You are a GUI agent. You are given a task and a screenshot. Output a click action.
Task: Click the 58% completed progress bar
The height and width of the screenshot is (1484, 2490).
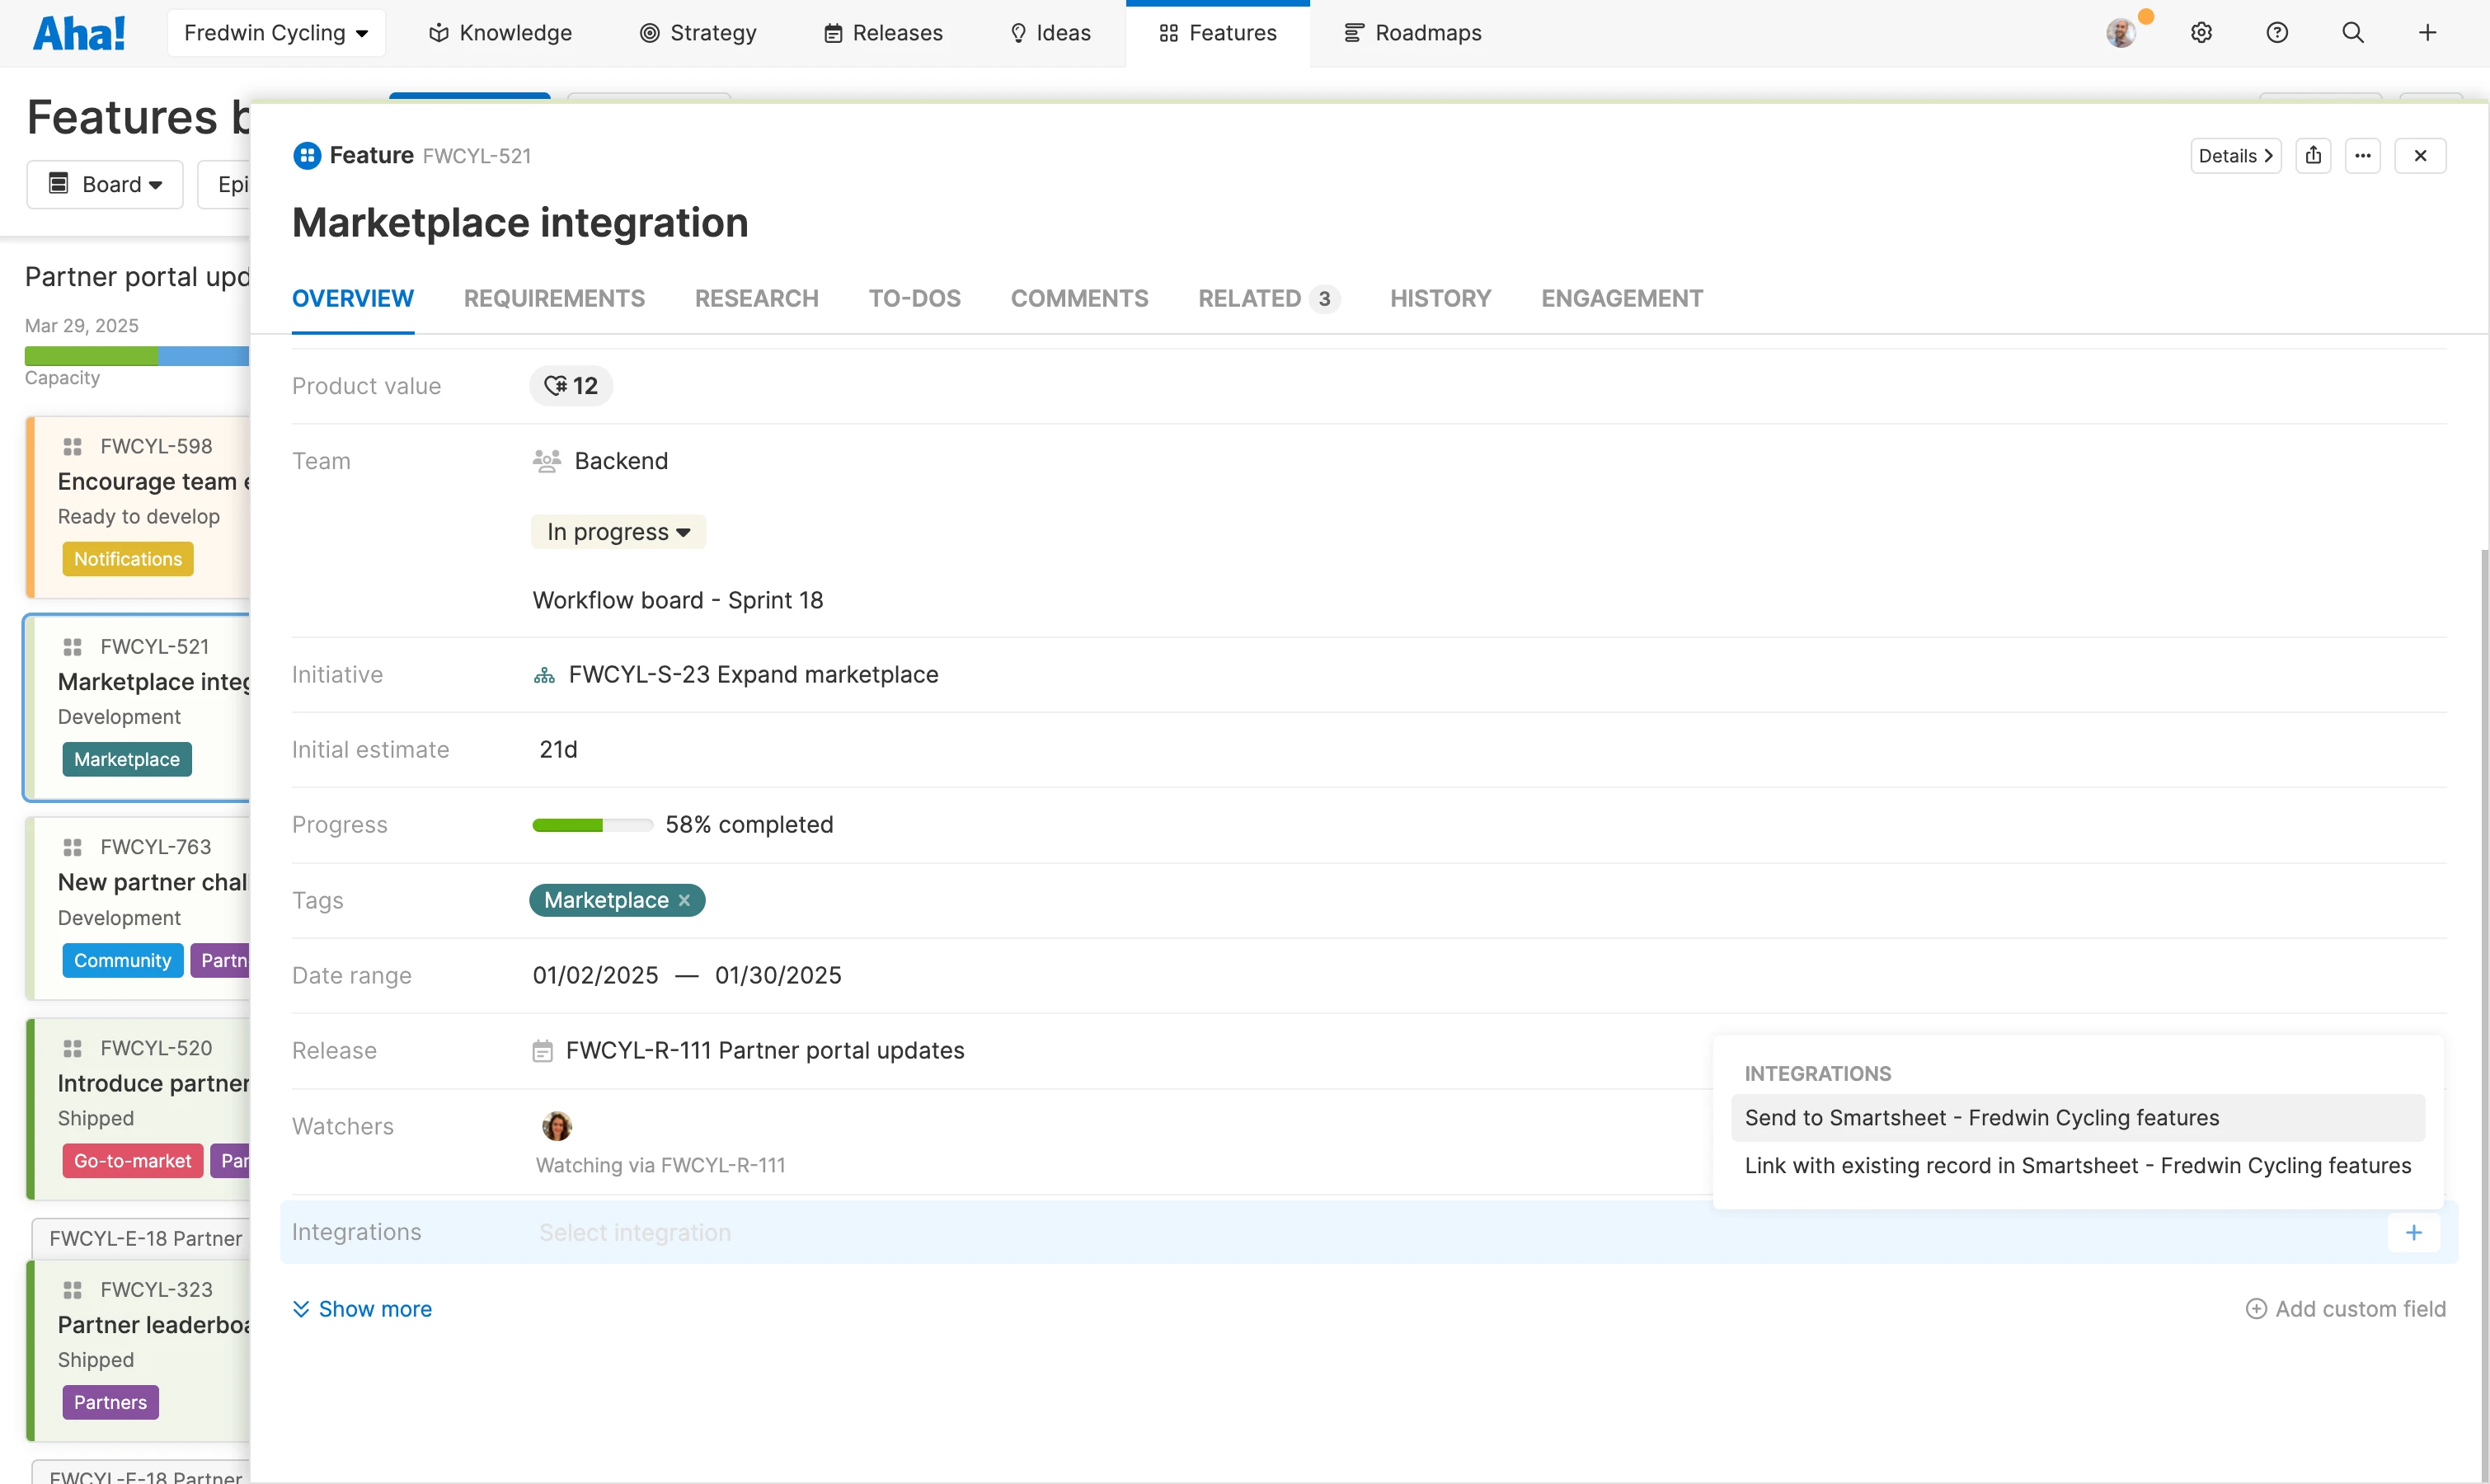click(x=592, y=825)
